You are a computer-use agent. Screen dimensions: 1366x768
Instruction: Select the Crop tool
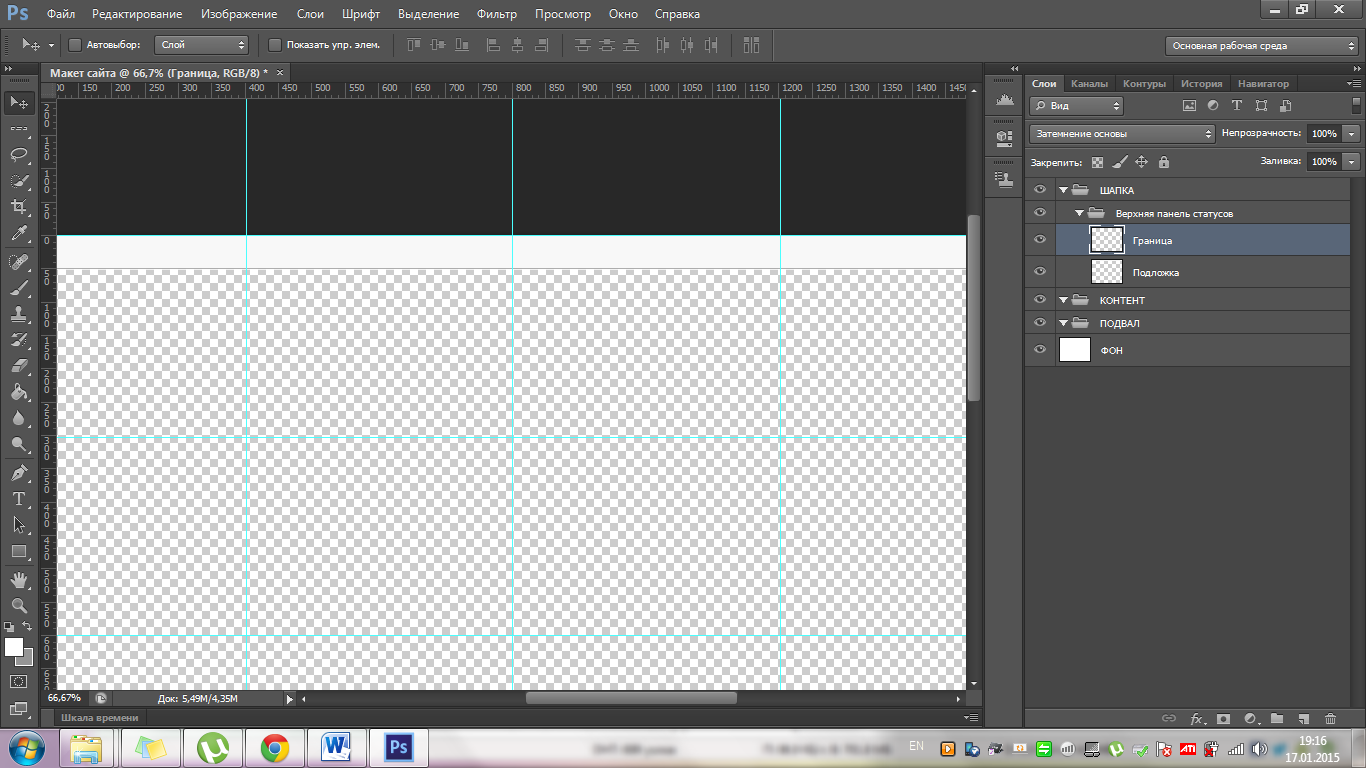pyautogui.click(x=18, y=207)
